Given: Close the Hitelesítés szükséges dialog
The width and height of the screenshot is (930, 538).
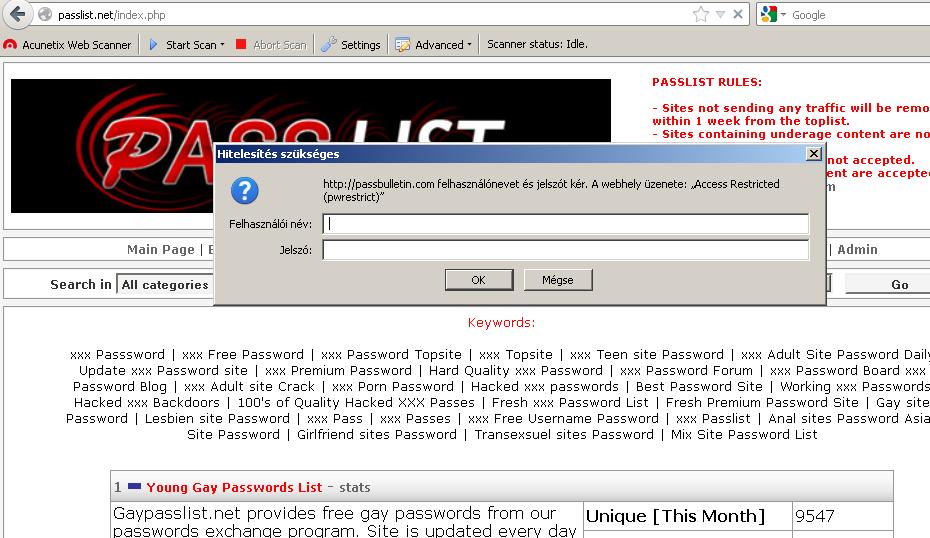Looking at the screenshot, I should [814, 154].
